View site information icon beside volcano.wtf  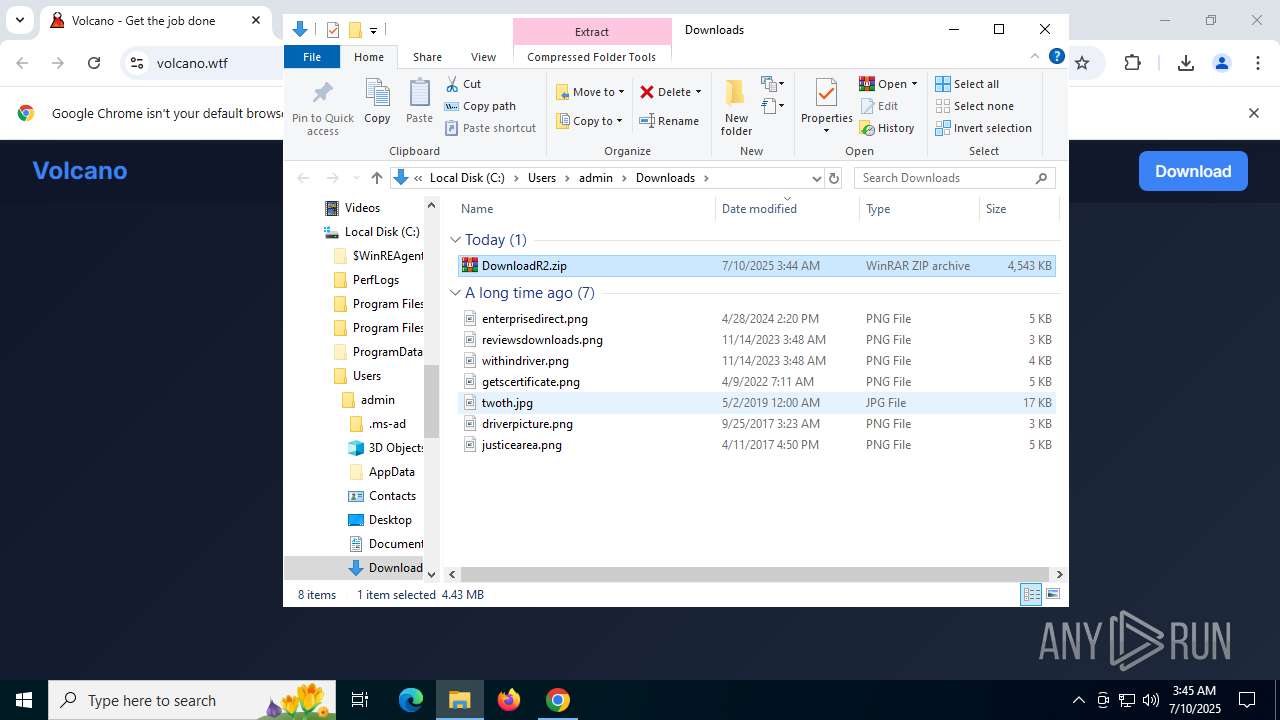[x=137, y=63]
